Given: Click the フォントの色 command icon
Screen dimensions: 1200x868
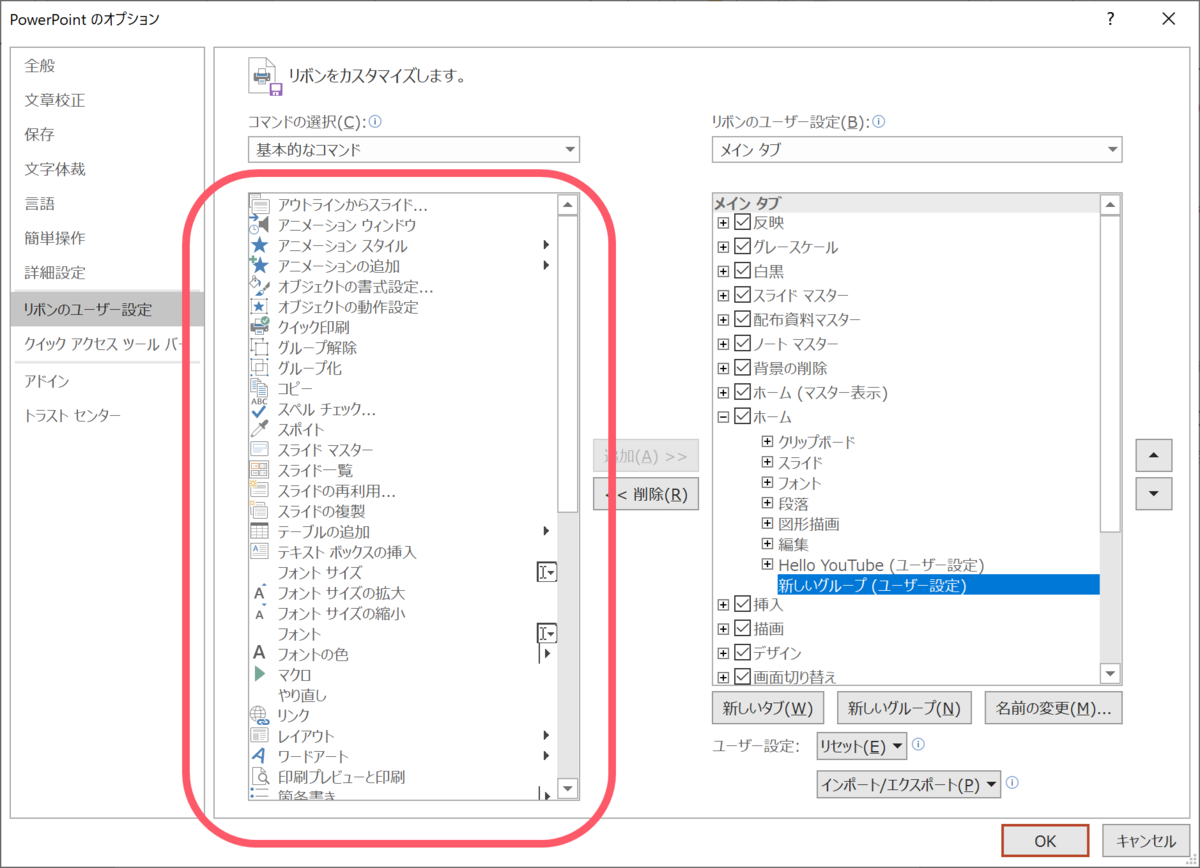Looking at the screenshot, I should [x=260, y=653].
